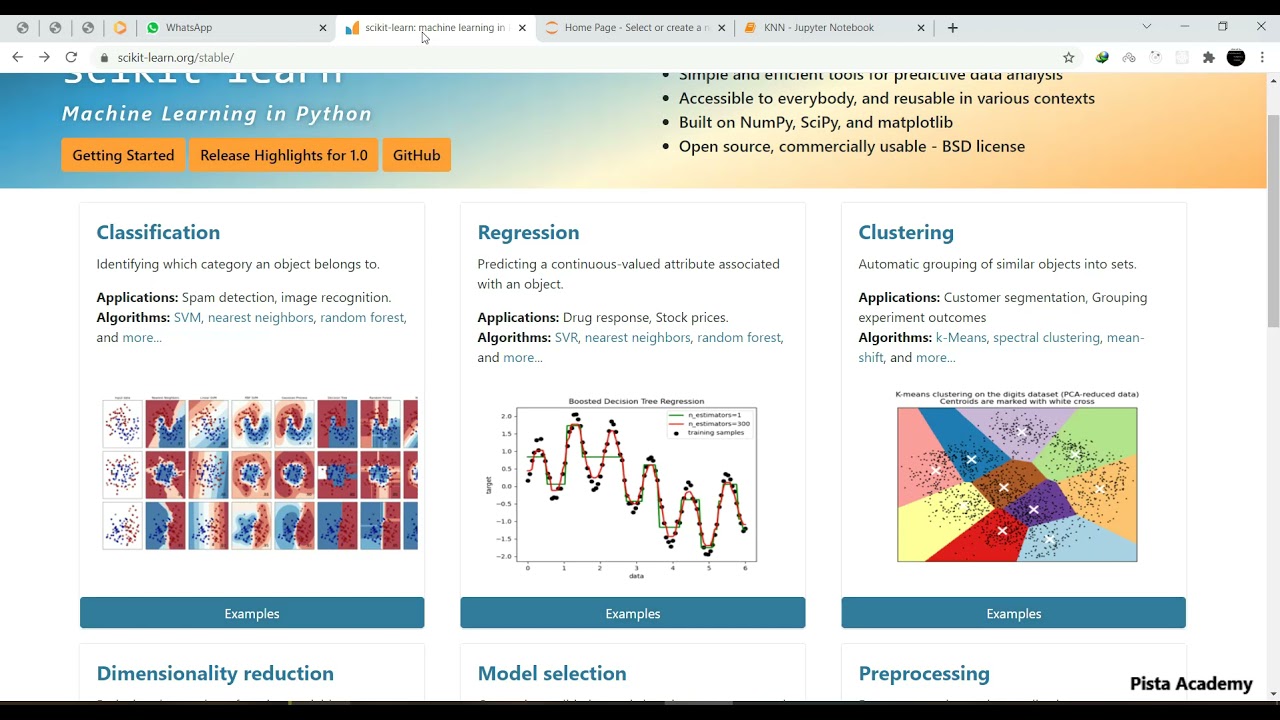Screen dimensions: 1280x720
Task: Click the faded circular extension icon
Action: (1156, 58)
